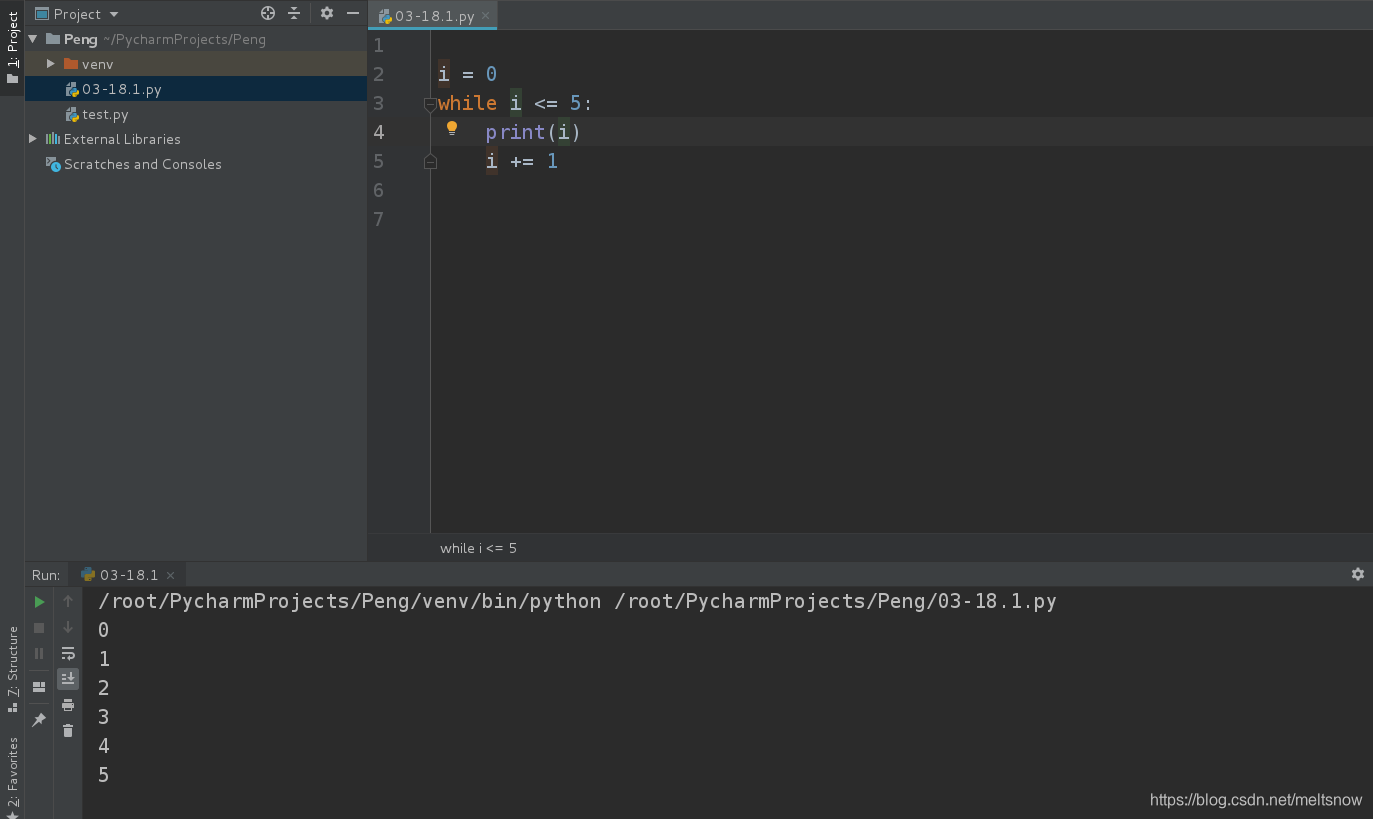Pin the Run tab with the pin icon
Viewport: 1373px width, 819px height.
[x=39, y=720]
